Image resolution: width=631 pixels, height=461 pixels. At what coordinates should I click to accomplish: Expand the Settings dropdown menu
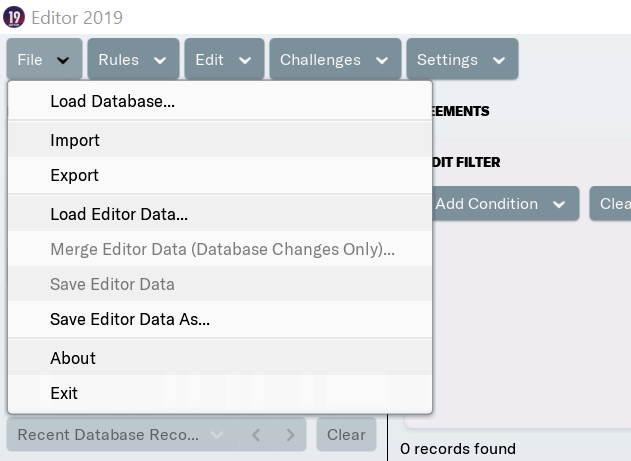click(462, 60)
